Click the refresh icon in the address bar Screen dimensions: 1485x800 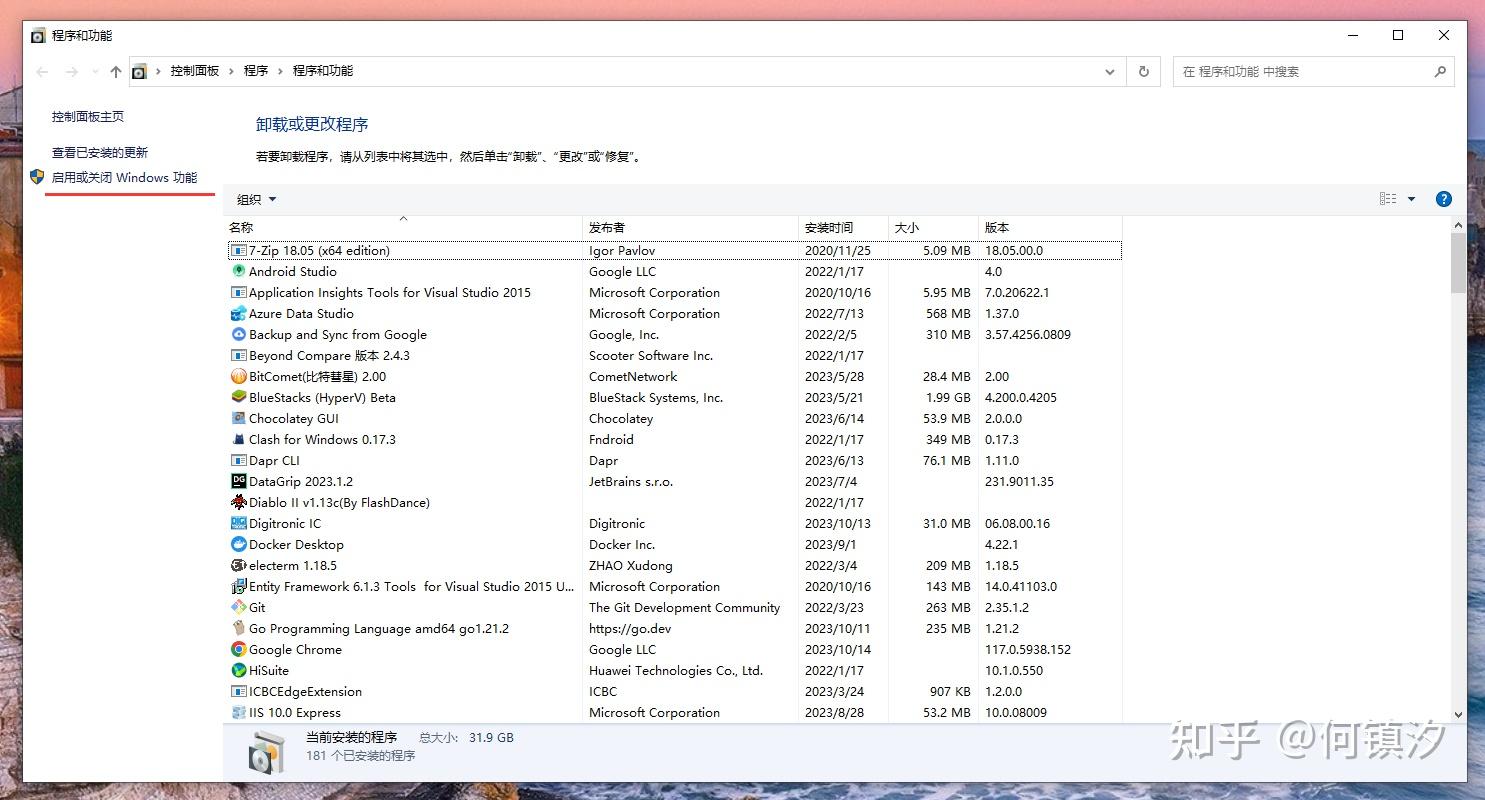[1143, 71]
